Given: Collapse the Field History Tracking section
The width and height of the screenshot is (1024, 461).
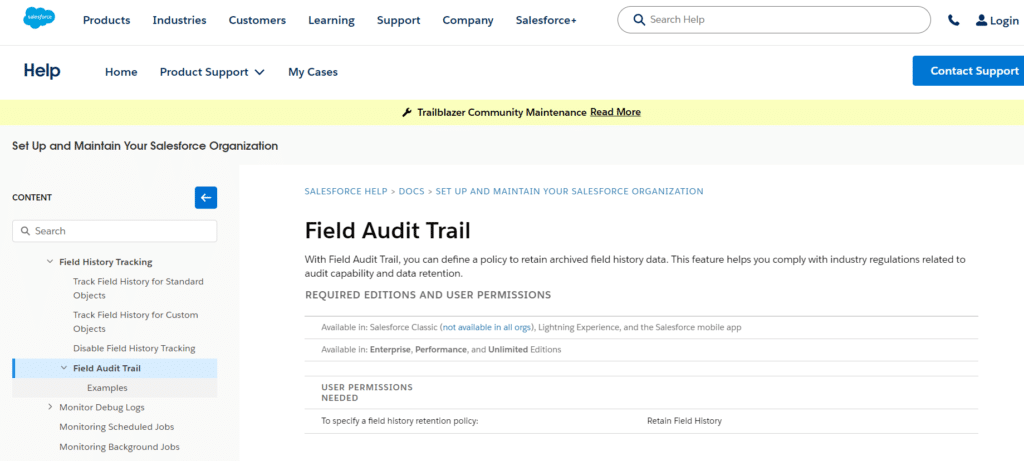Looking at the screenshot, I should pyautogui.click(x=50, y=262).
